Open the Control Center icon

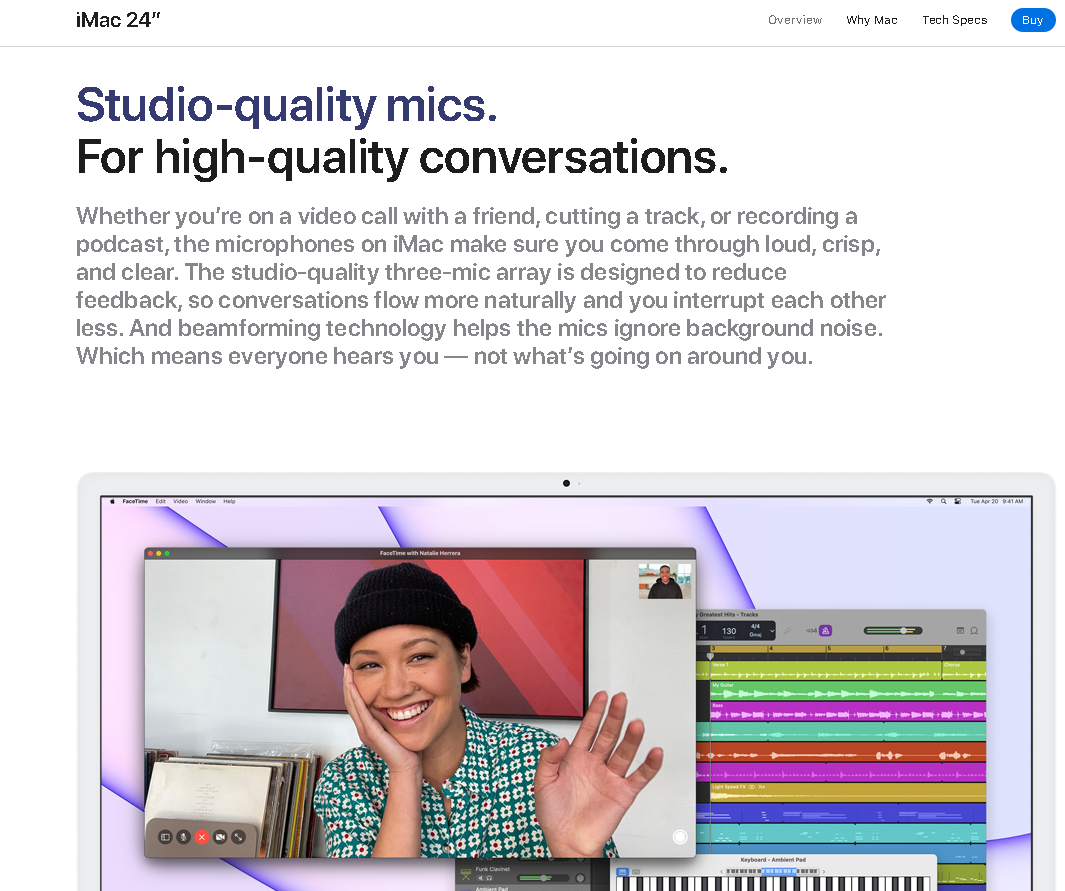tap(958, 501)
